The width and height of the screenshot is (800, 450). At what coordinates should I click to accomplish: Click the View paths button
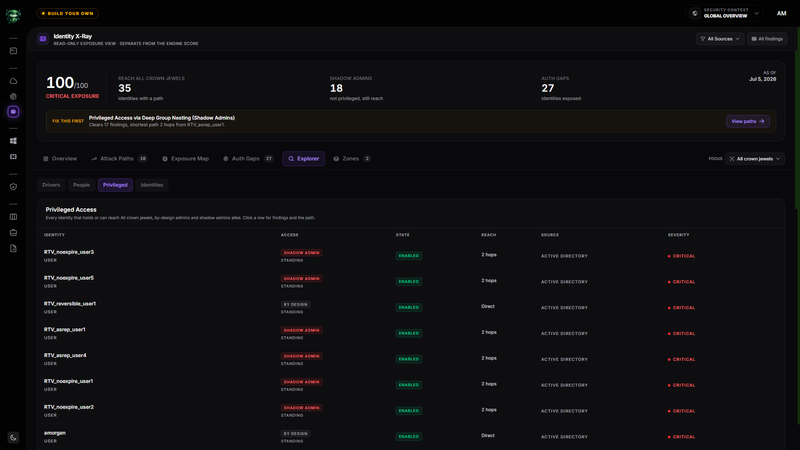pyautogui.click(x=748, y=121)
